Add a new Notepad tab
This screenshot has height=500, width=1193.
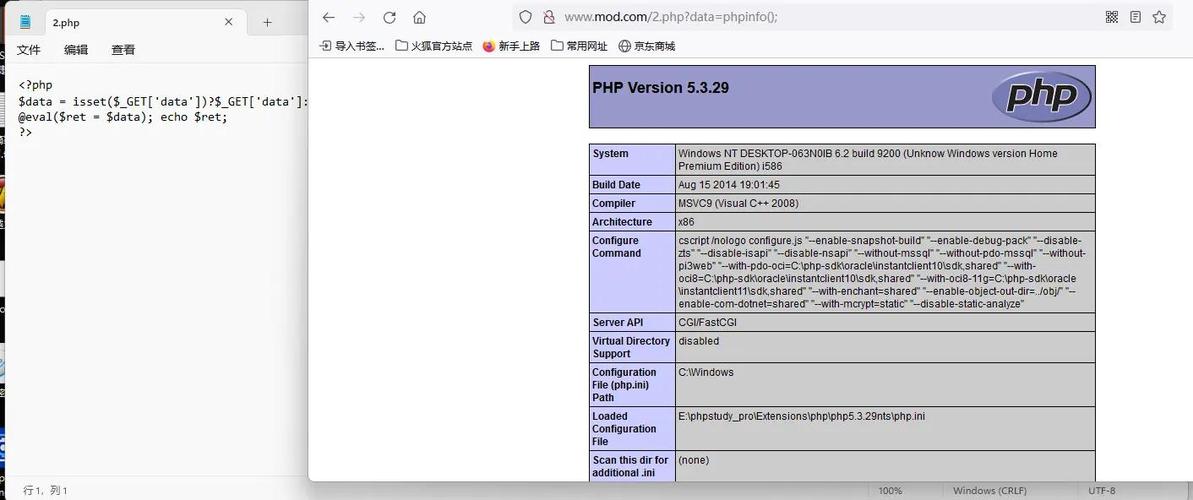[x=267, y=22]
